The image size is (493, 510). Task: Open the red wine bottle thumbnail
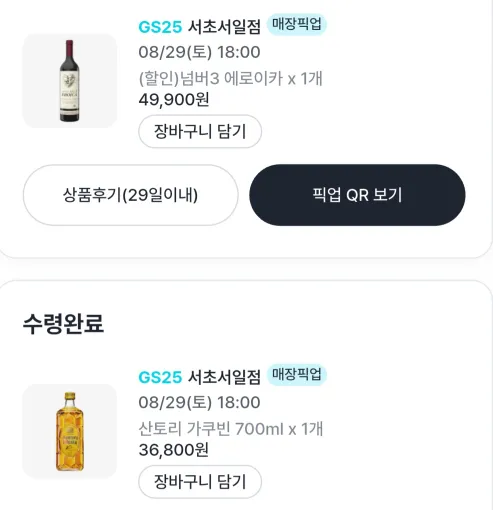click(70, 81)
